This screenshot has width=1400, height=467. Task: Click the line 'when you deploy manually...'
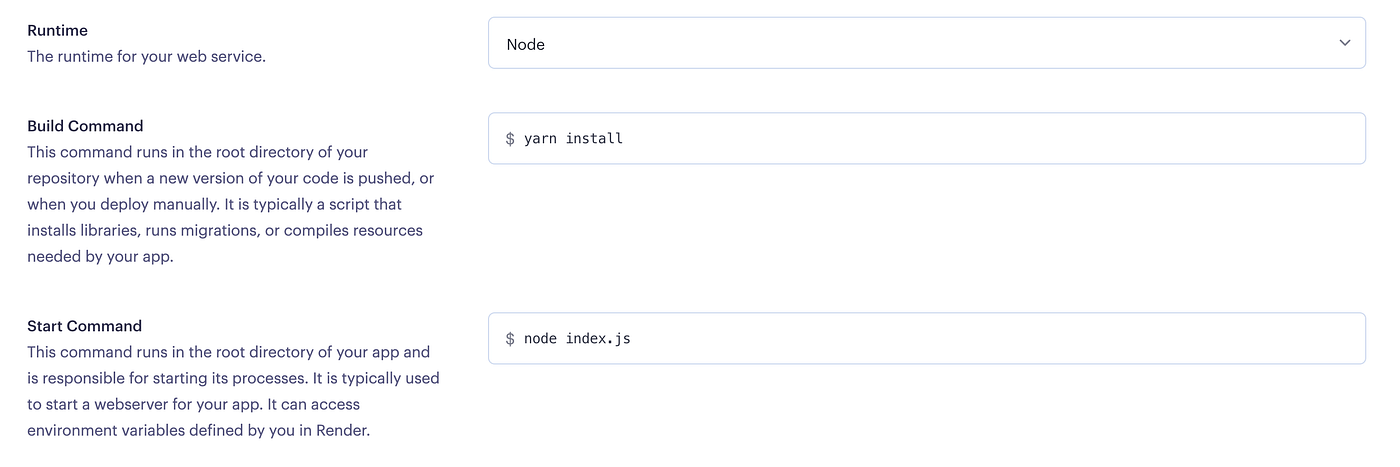(x=214, y=204)
